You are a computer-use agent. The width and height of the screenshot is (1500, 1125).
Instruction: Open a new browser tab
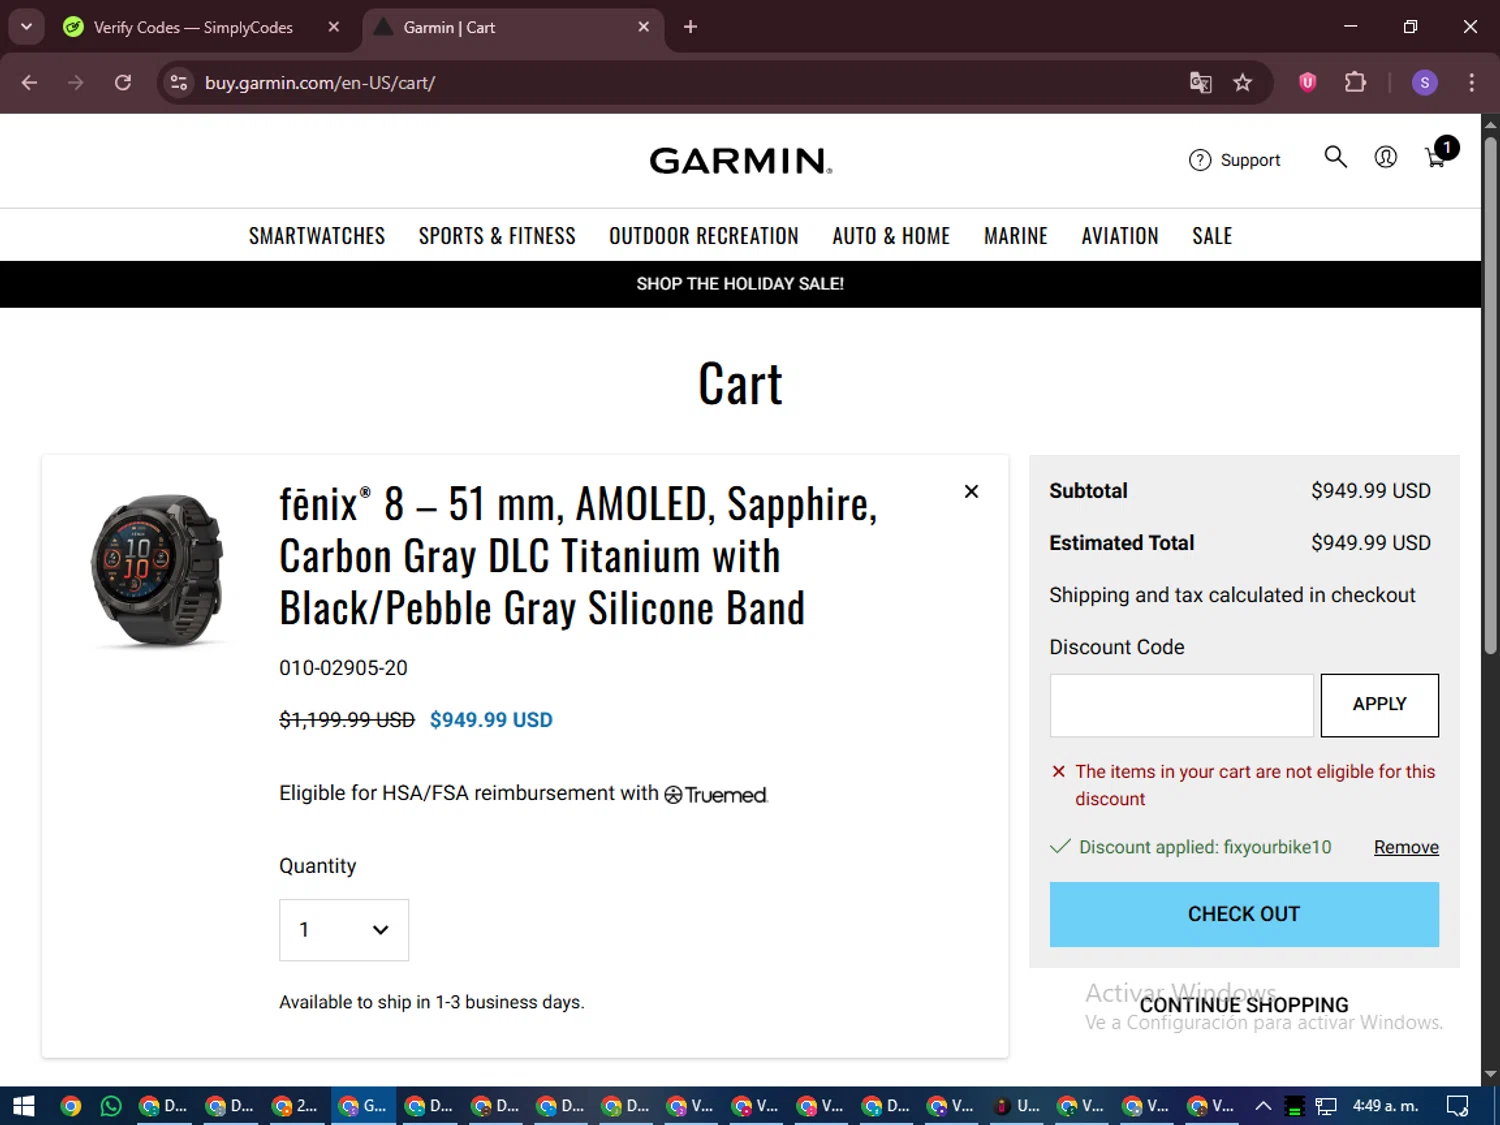coord(690,27)
